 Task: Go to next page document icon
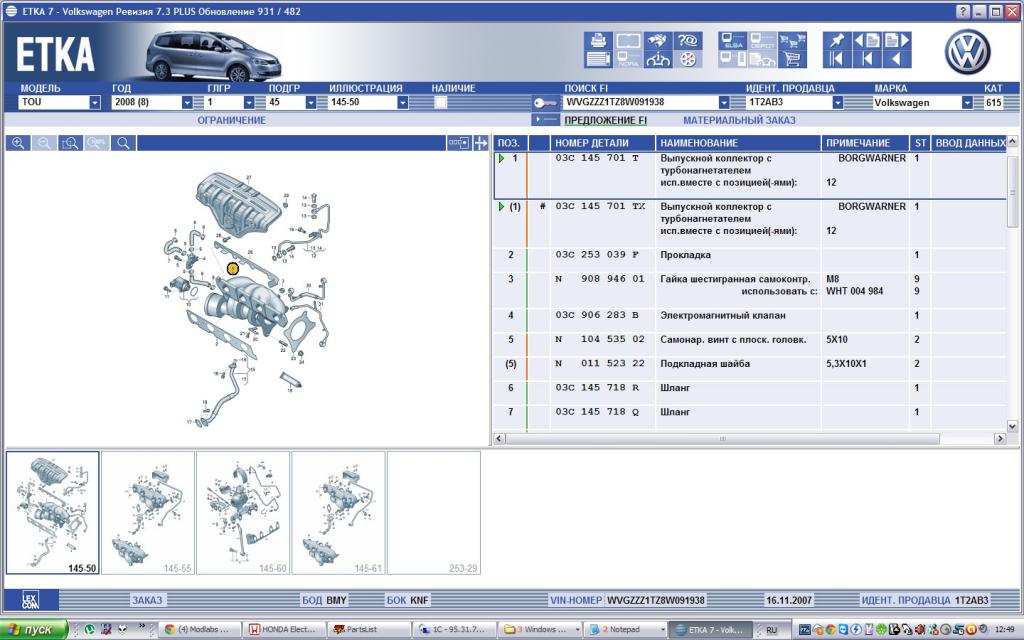coord(897,40)
